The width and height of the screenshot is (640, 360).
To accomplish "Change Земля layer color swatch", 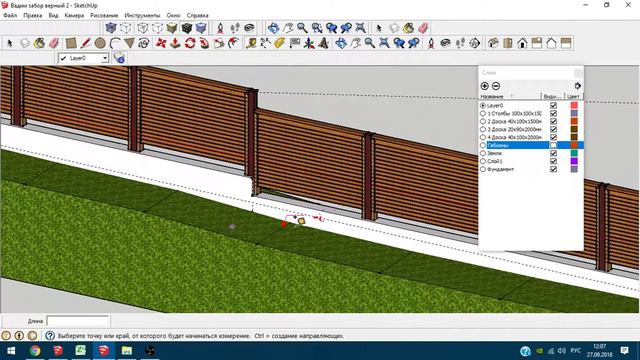I will click(574, 153).
